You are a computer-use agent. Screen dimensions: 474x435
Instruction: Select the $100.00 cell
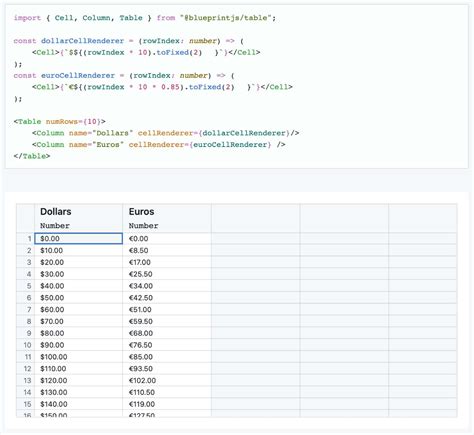tap(78, 357)
